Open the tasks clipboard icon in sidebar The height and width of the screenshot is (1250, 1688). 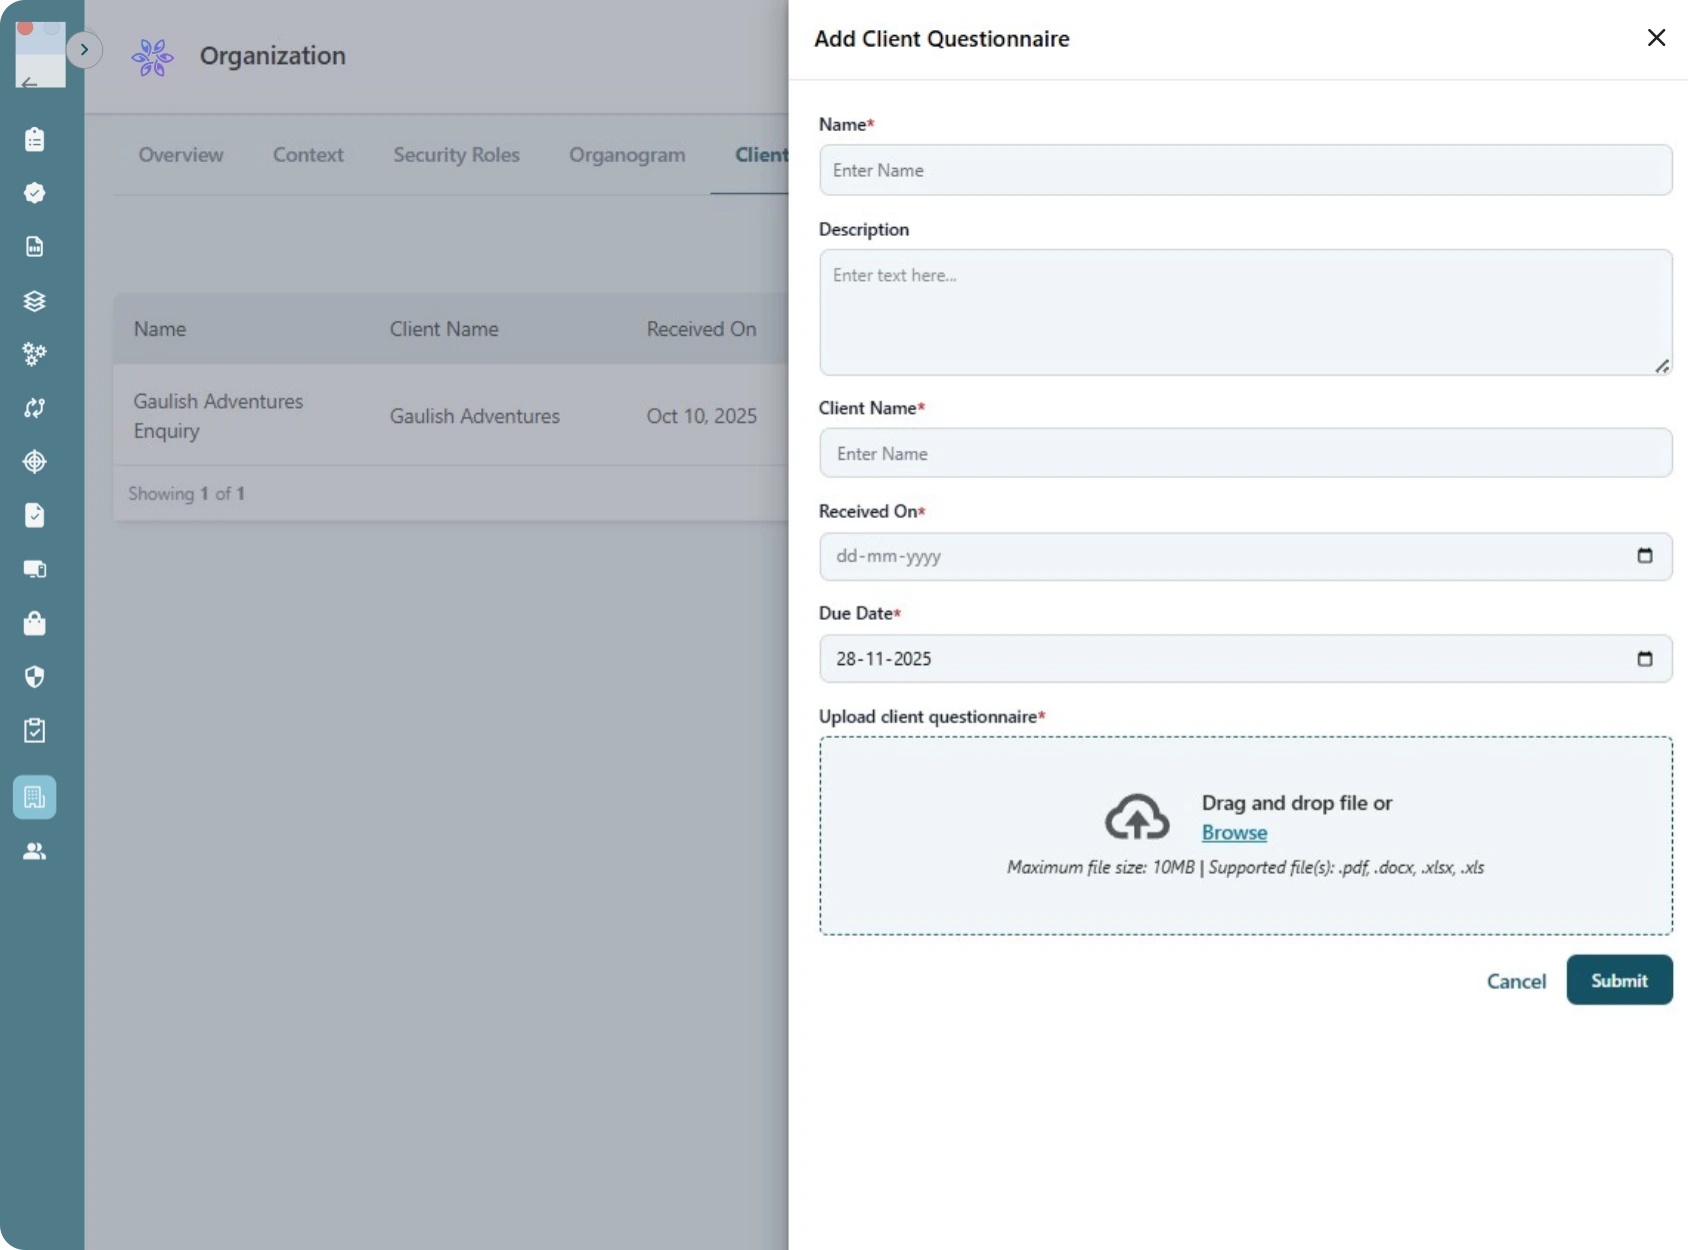click(x=34, y=139)
